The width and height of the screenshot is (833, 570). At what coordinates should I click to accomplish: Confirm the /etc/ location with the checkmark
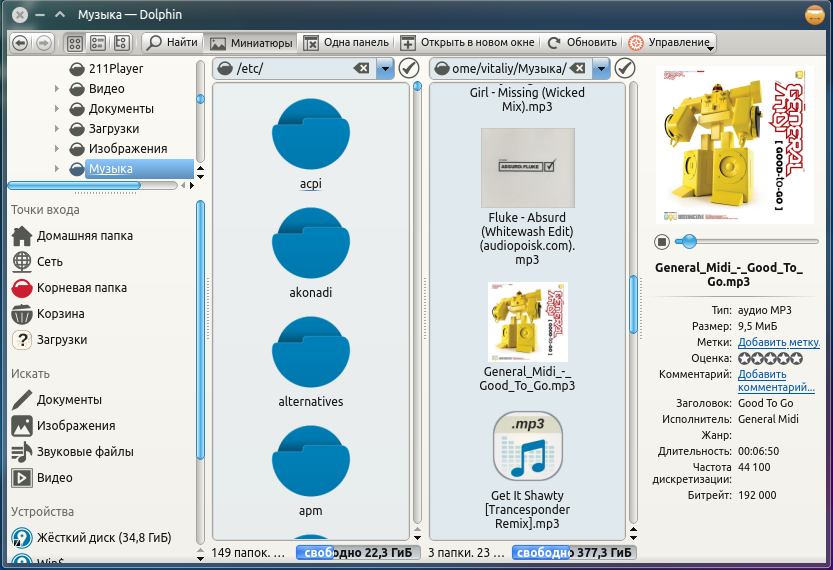pyautogui.click(x=409, y=69)
